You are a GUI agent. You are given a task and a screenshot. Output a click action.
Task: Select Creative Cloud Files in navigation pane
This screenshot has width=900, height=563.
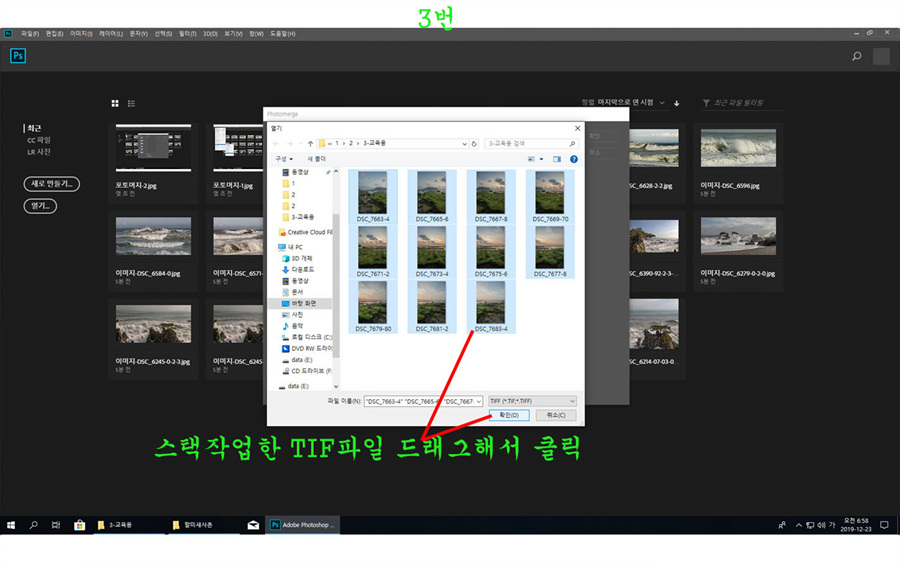click(305, 232)
